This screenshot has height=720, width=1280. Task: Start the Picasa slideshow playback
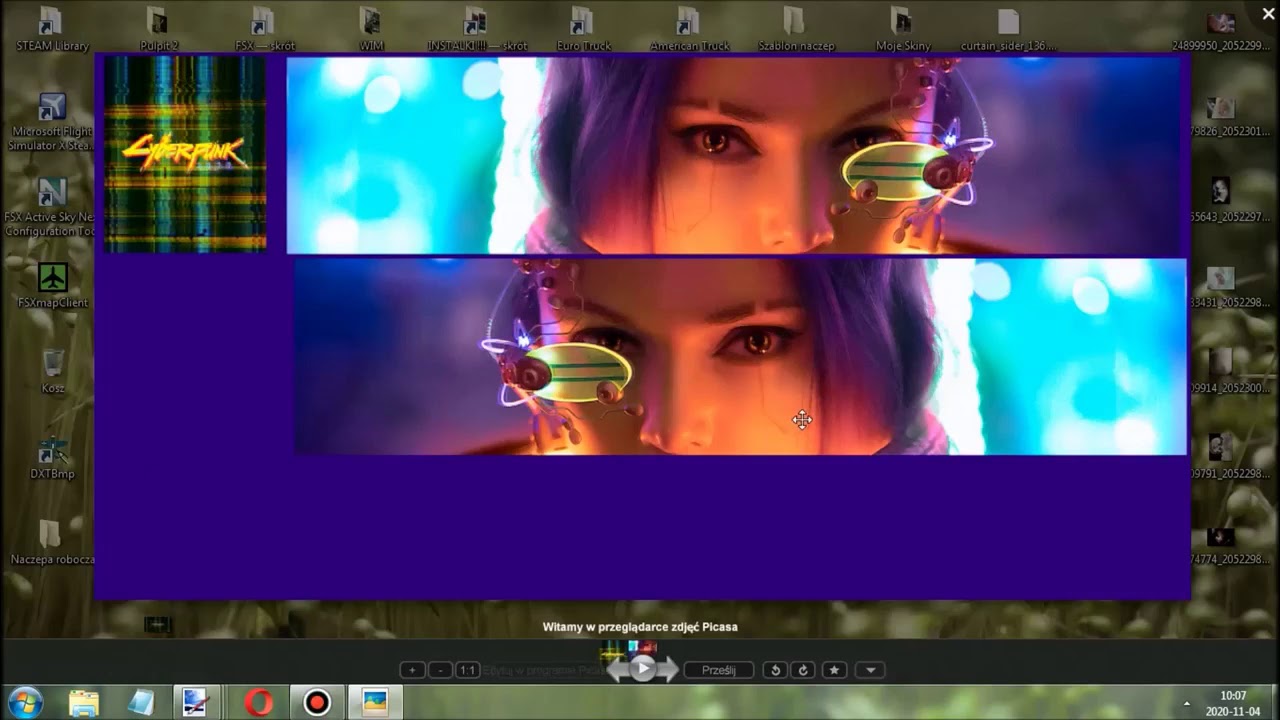click(643, 668)
